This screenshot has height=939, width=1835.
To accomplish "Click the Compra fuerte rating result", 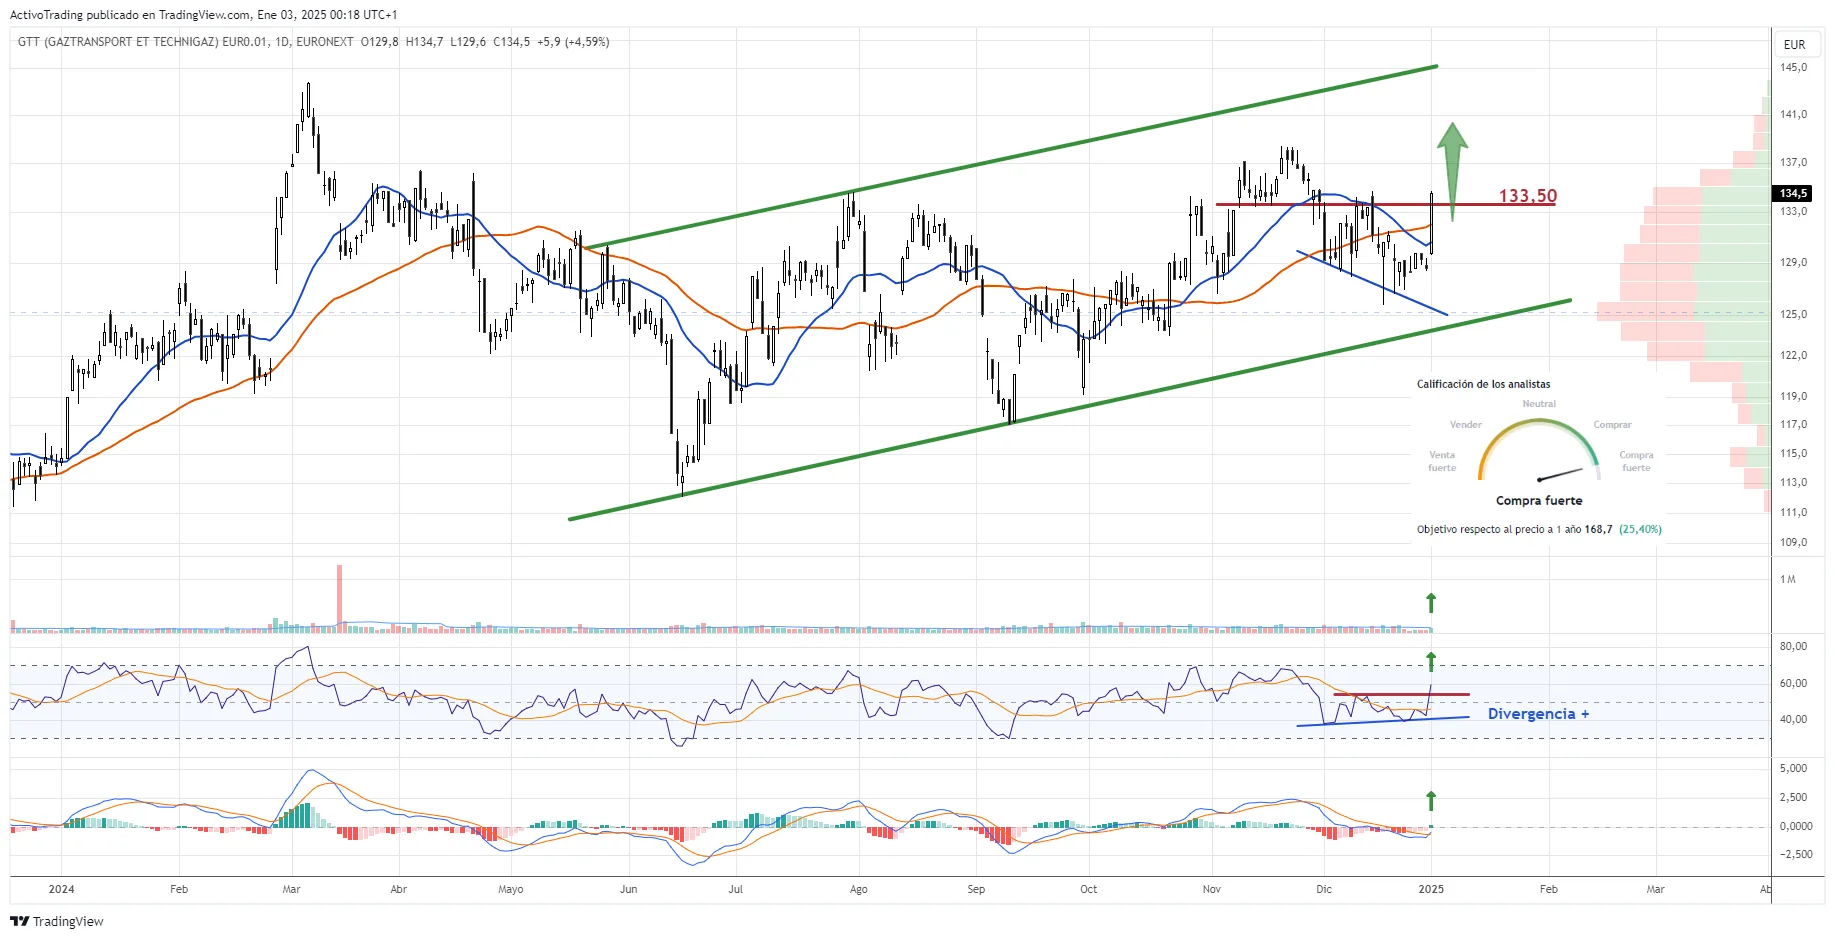I will [1538, 501].
